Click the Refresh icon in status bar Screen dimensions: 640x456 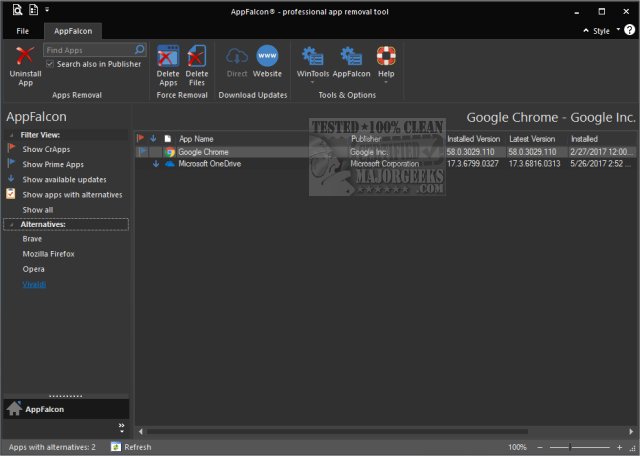coord(116,447)
